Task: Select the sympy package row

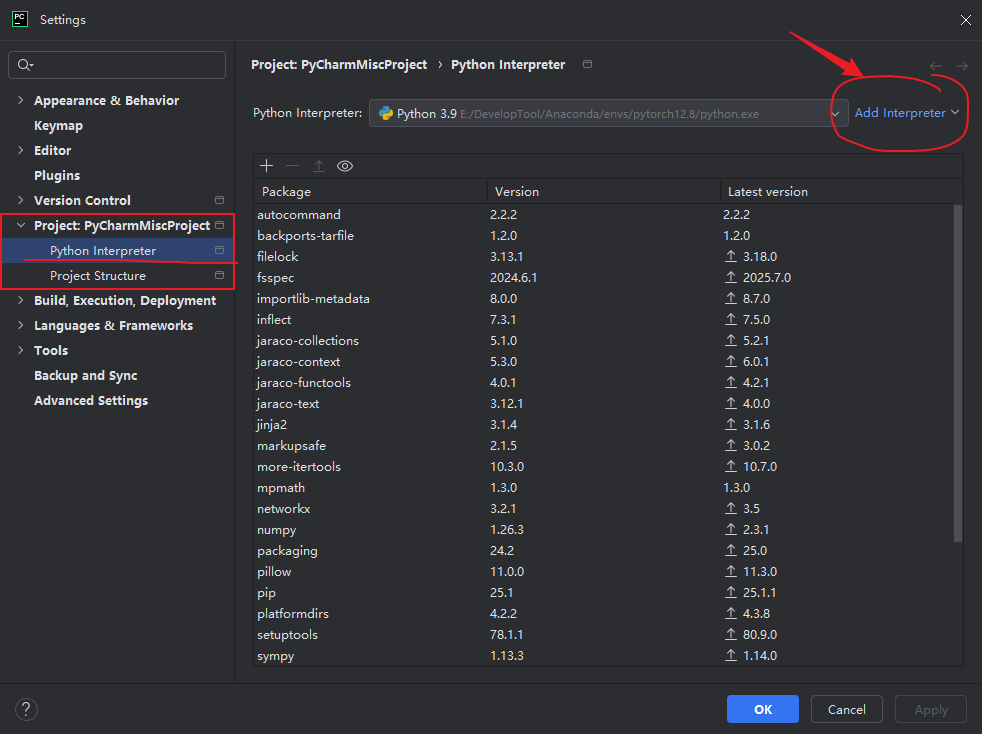Action: pos(604,655)
